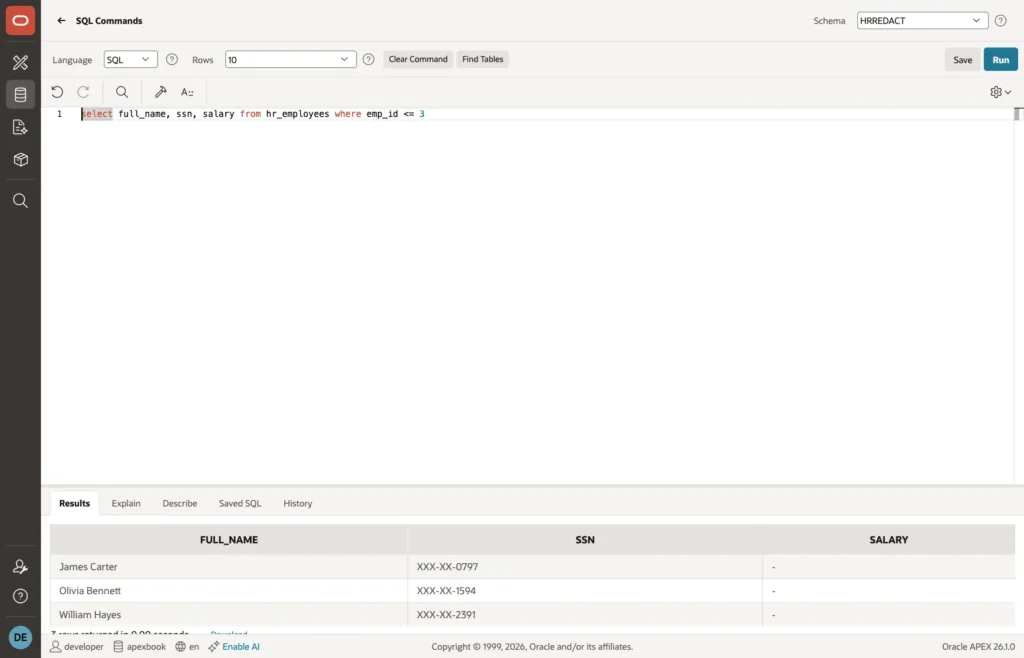Select the XXX-XX-0797 SSN cell
Viewport: 1024px width, 658px height.
pyautogui.click(x=584, y=567)
